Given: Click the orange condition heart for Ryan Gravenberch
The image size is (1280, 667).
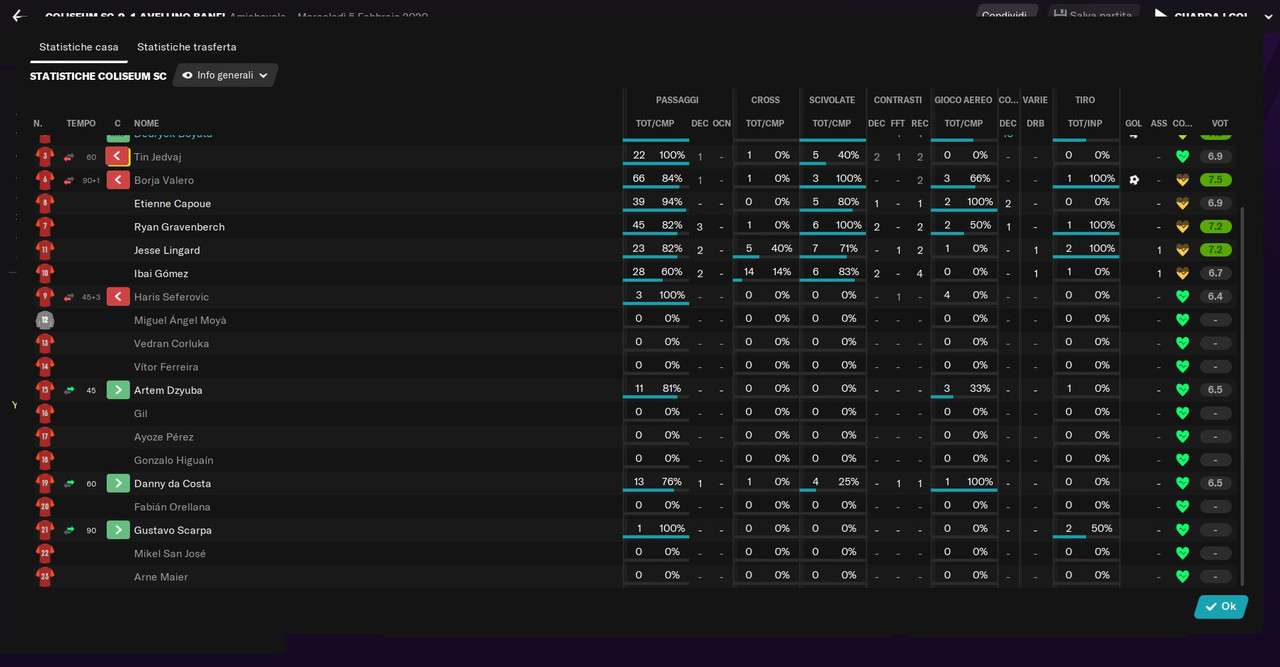Looking at the screenshot, I should tap(1182, 227).
